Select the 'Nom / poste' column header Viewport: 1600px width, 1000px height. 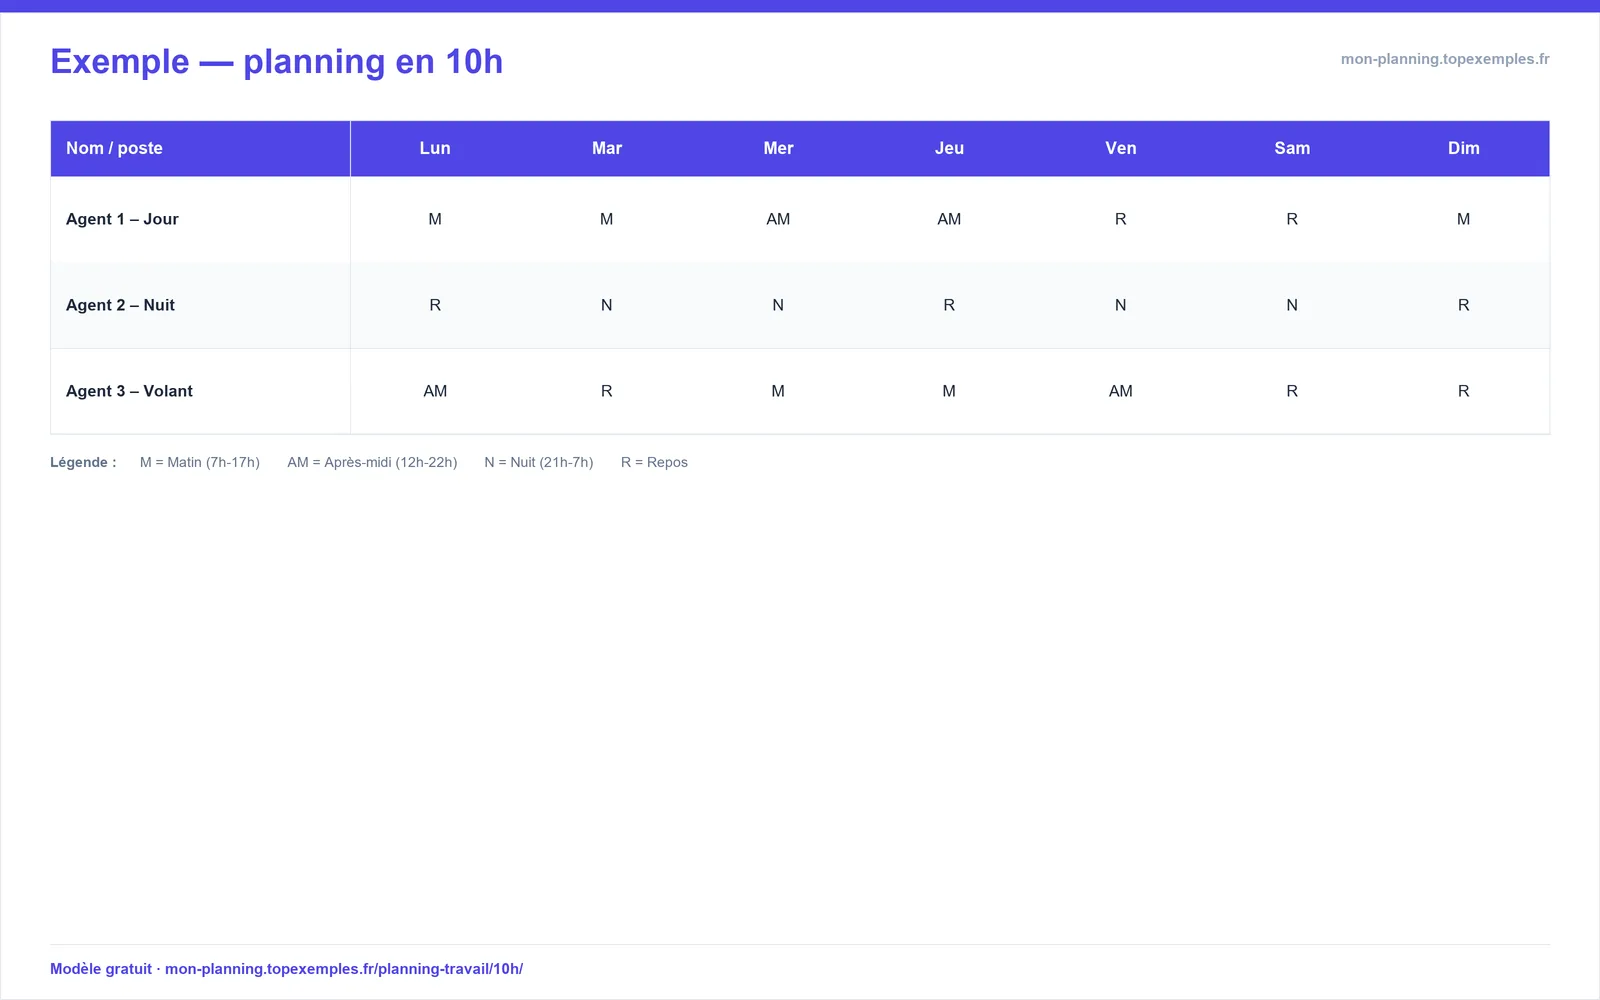[200, 148]
